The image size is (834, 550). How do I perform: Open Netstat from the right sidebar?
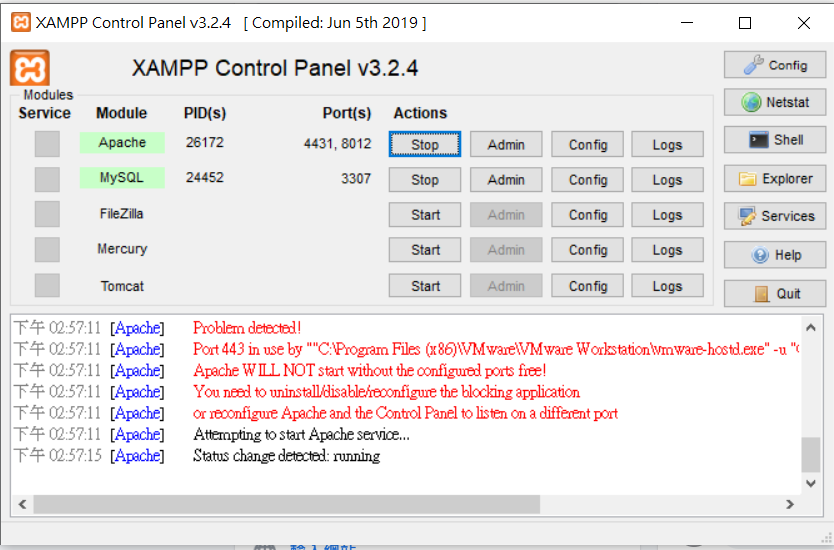(x=775, y=102)
